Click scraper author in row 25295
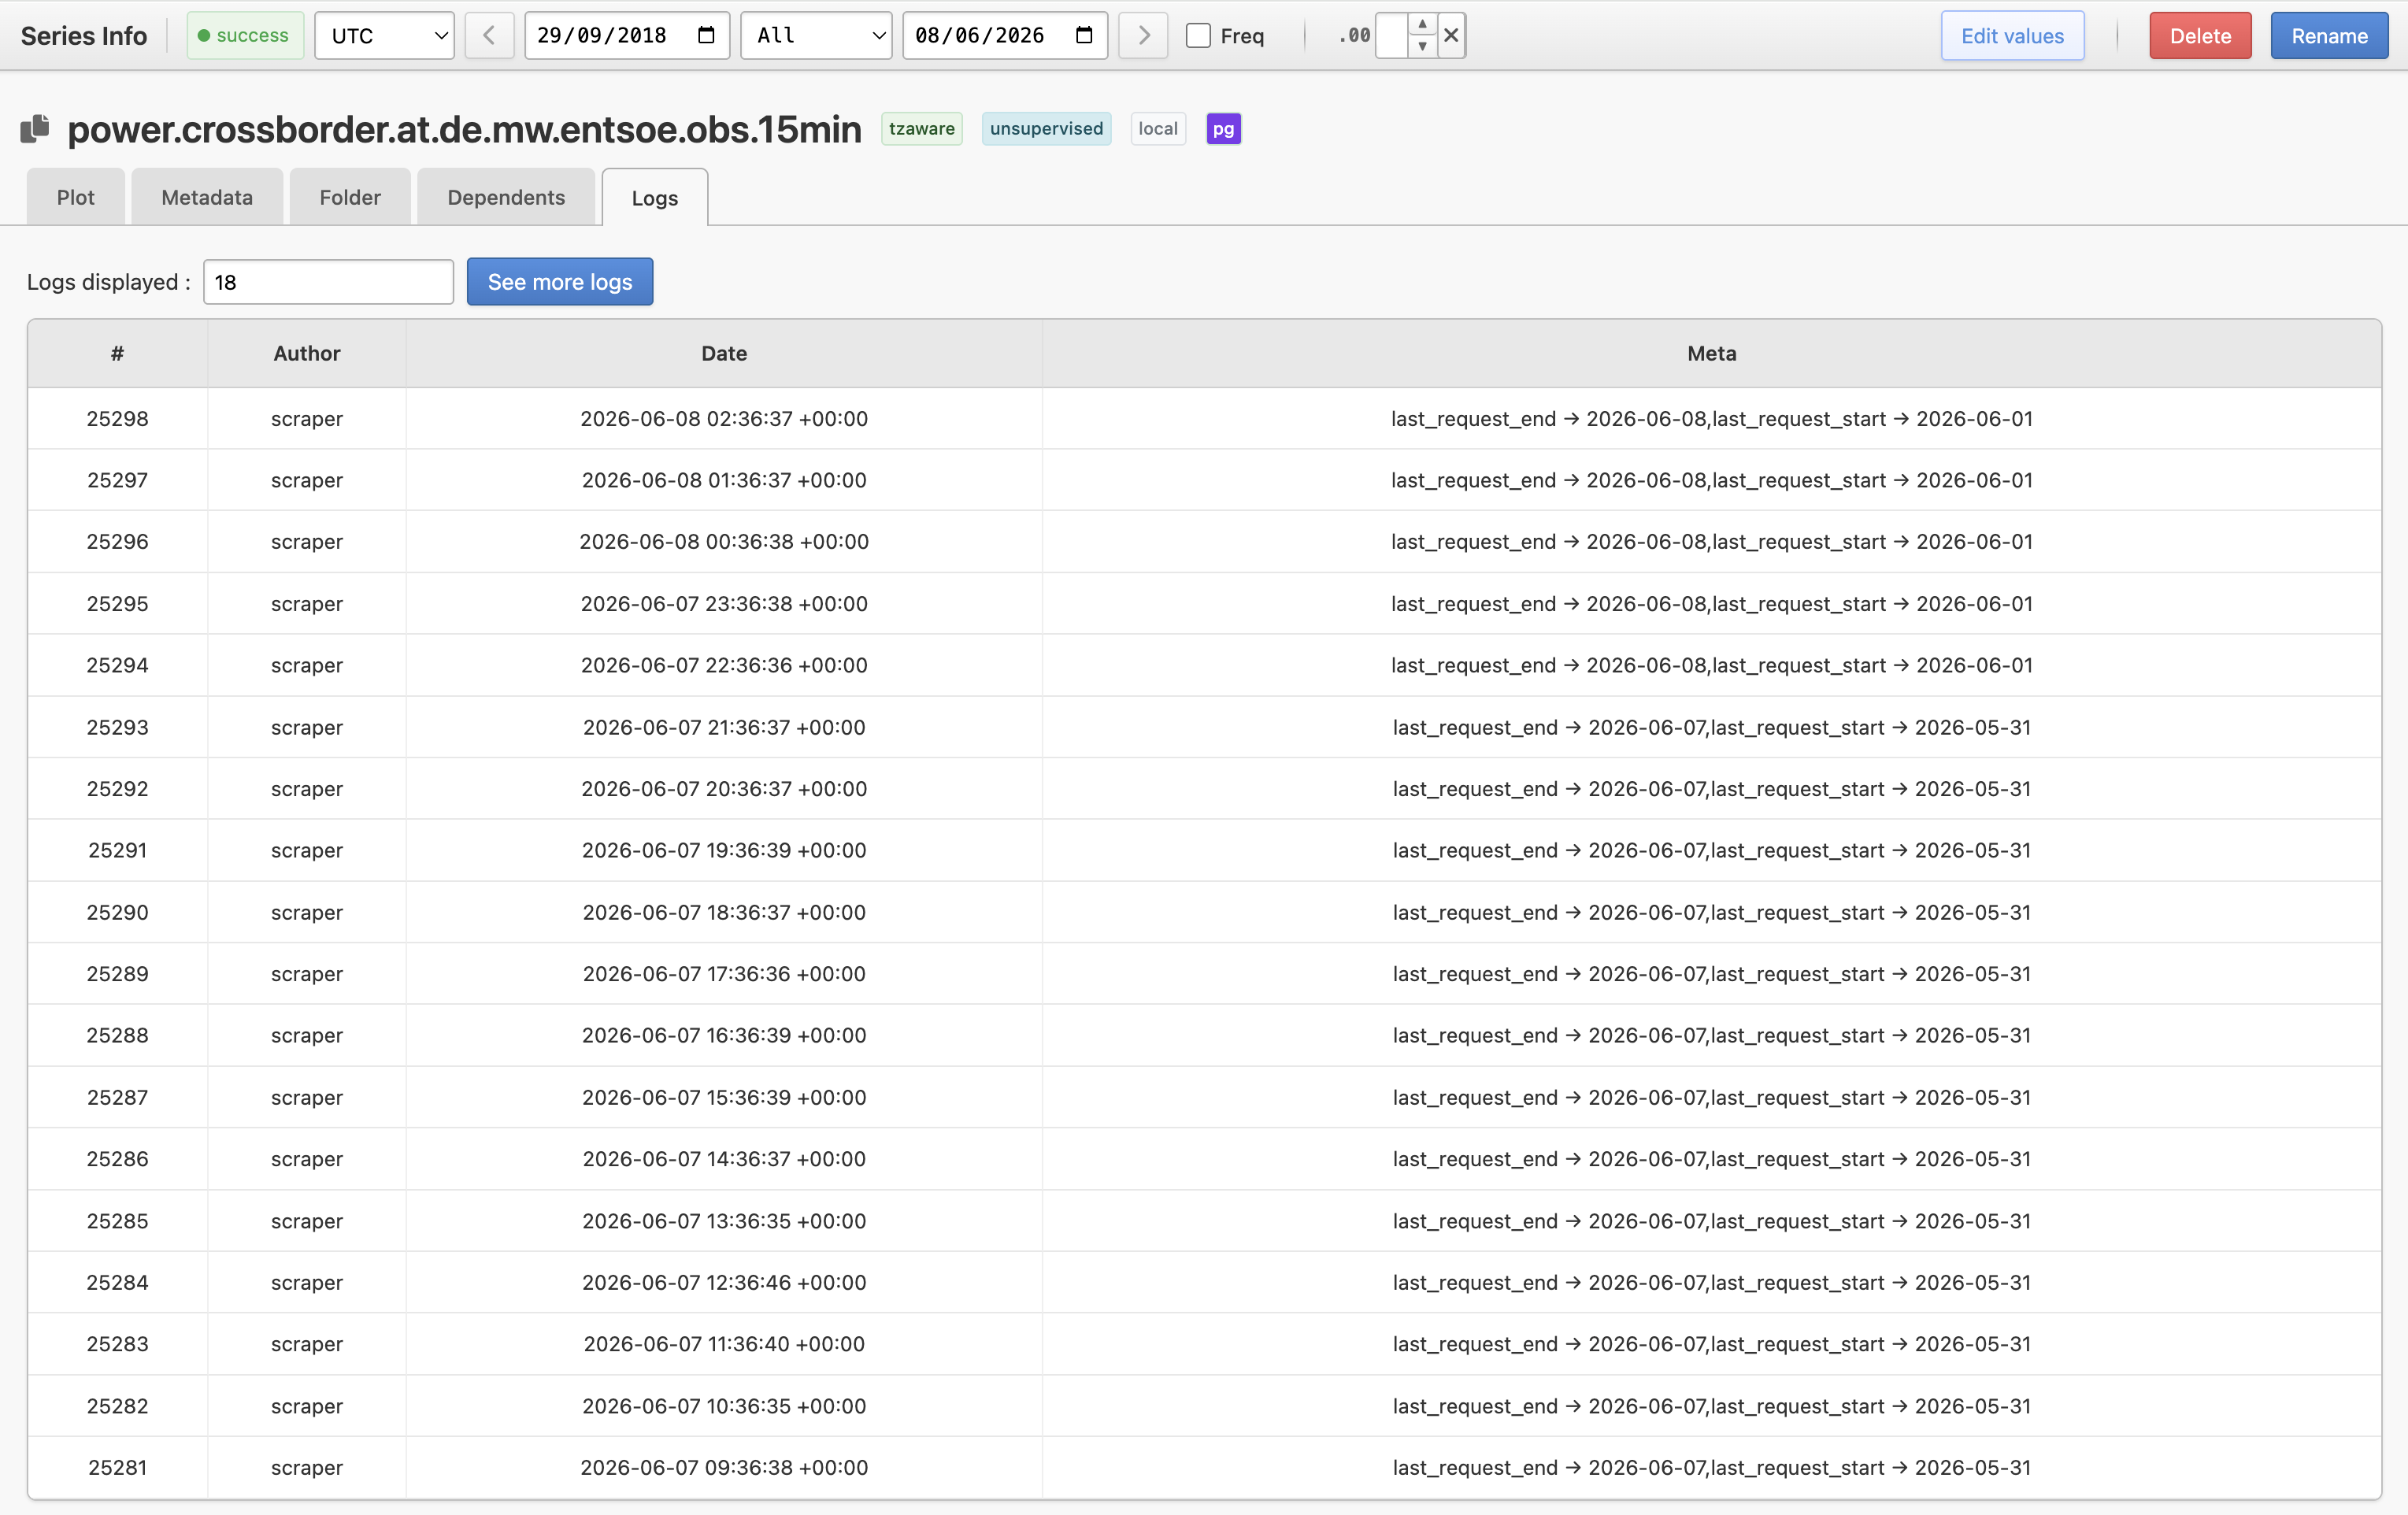Screen dimensions: 2408x1515 coord(306,604)
